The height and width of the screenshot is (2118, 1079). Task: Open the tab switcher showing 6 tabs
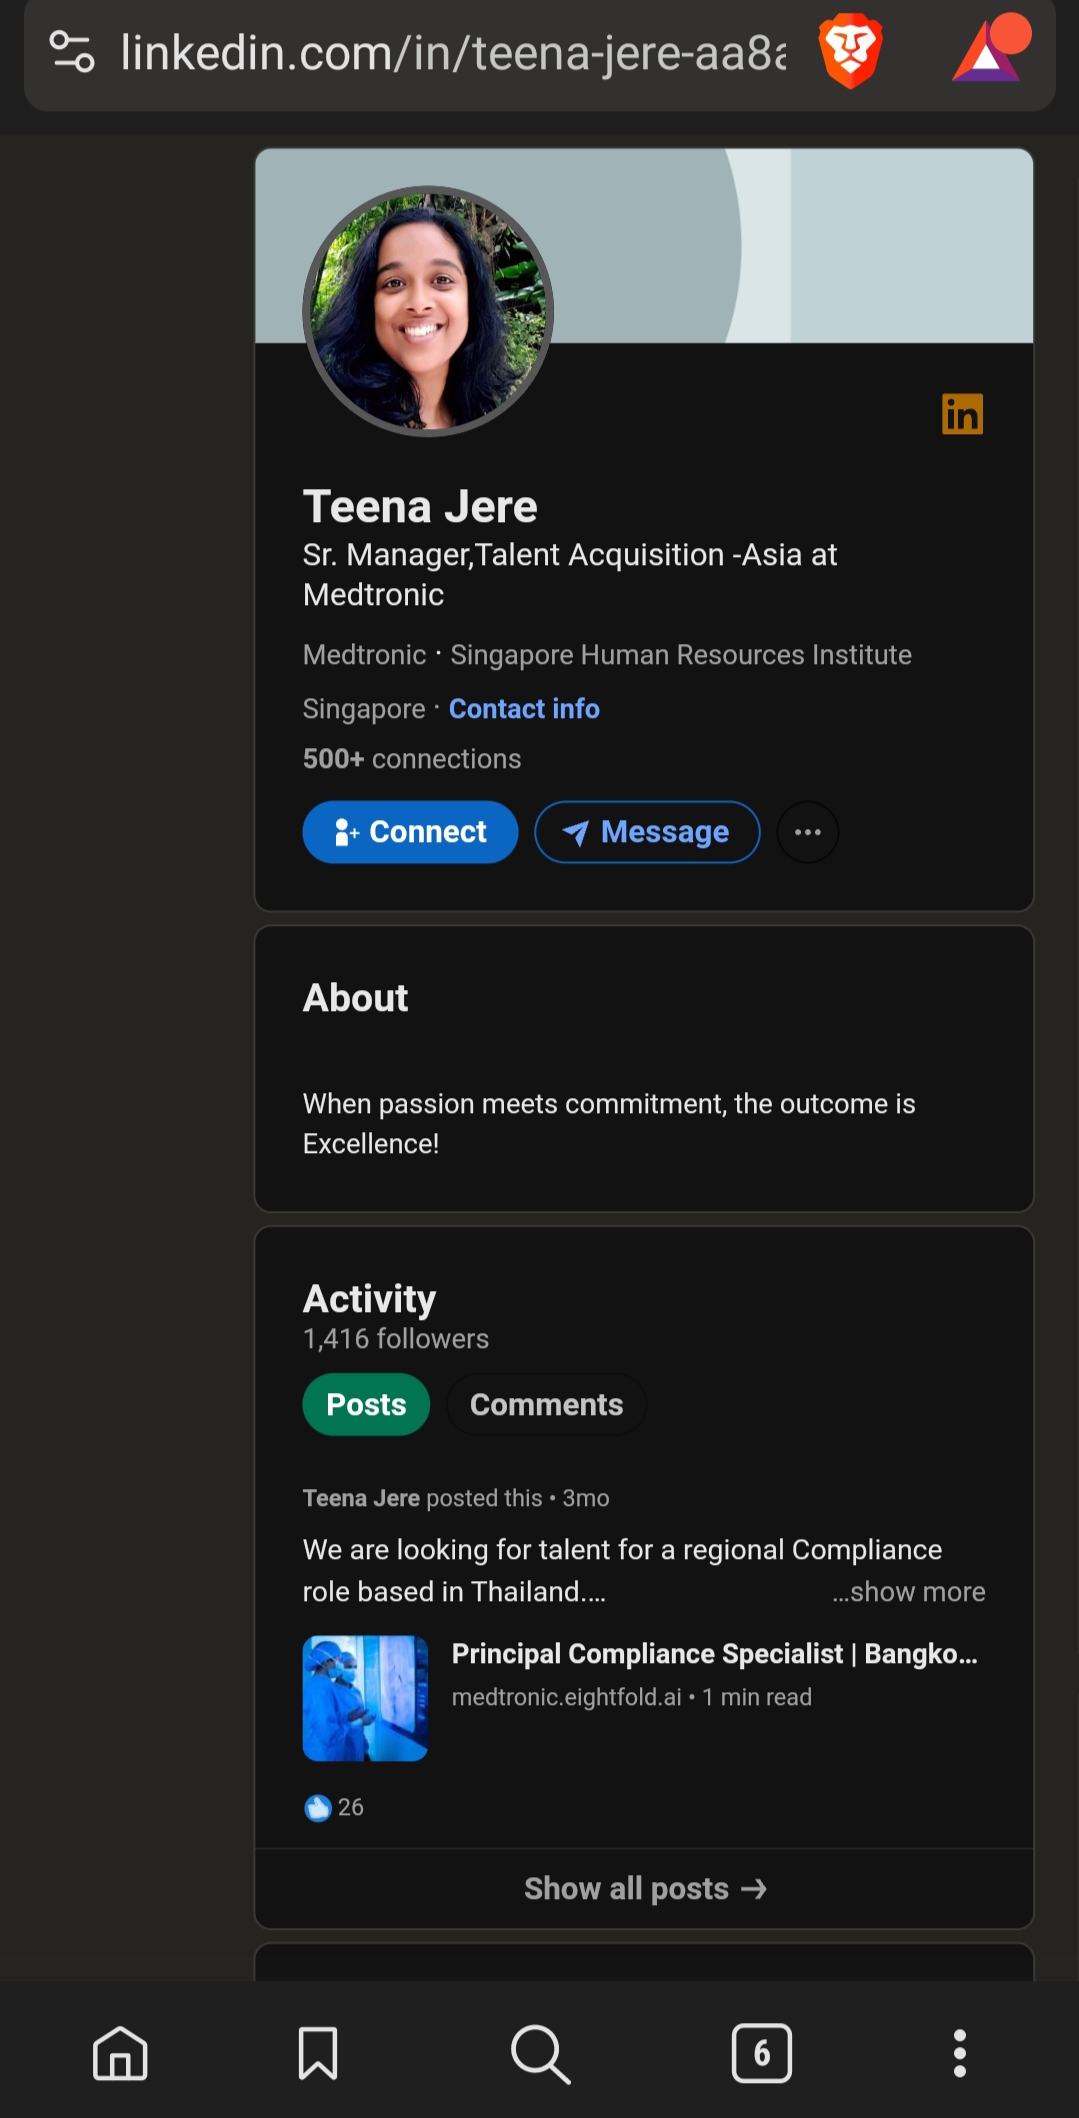(761, 2054)
